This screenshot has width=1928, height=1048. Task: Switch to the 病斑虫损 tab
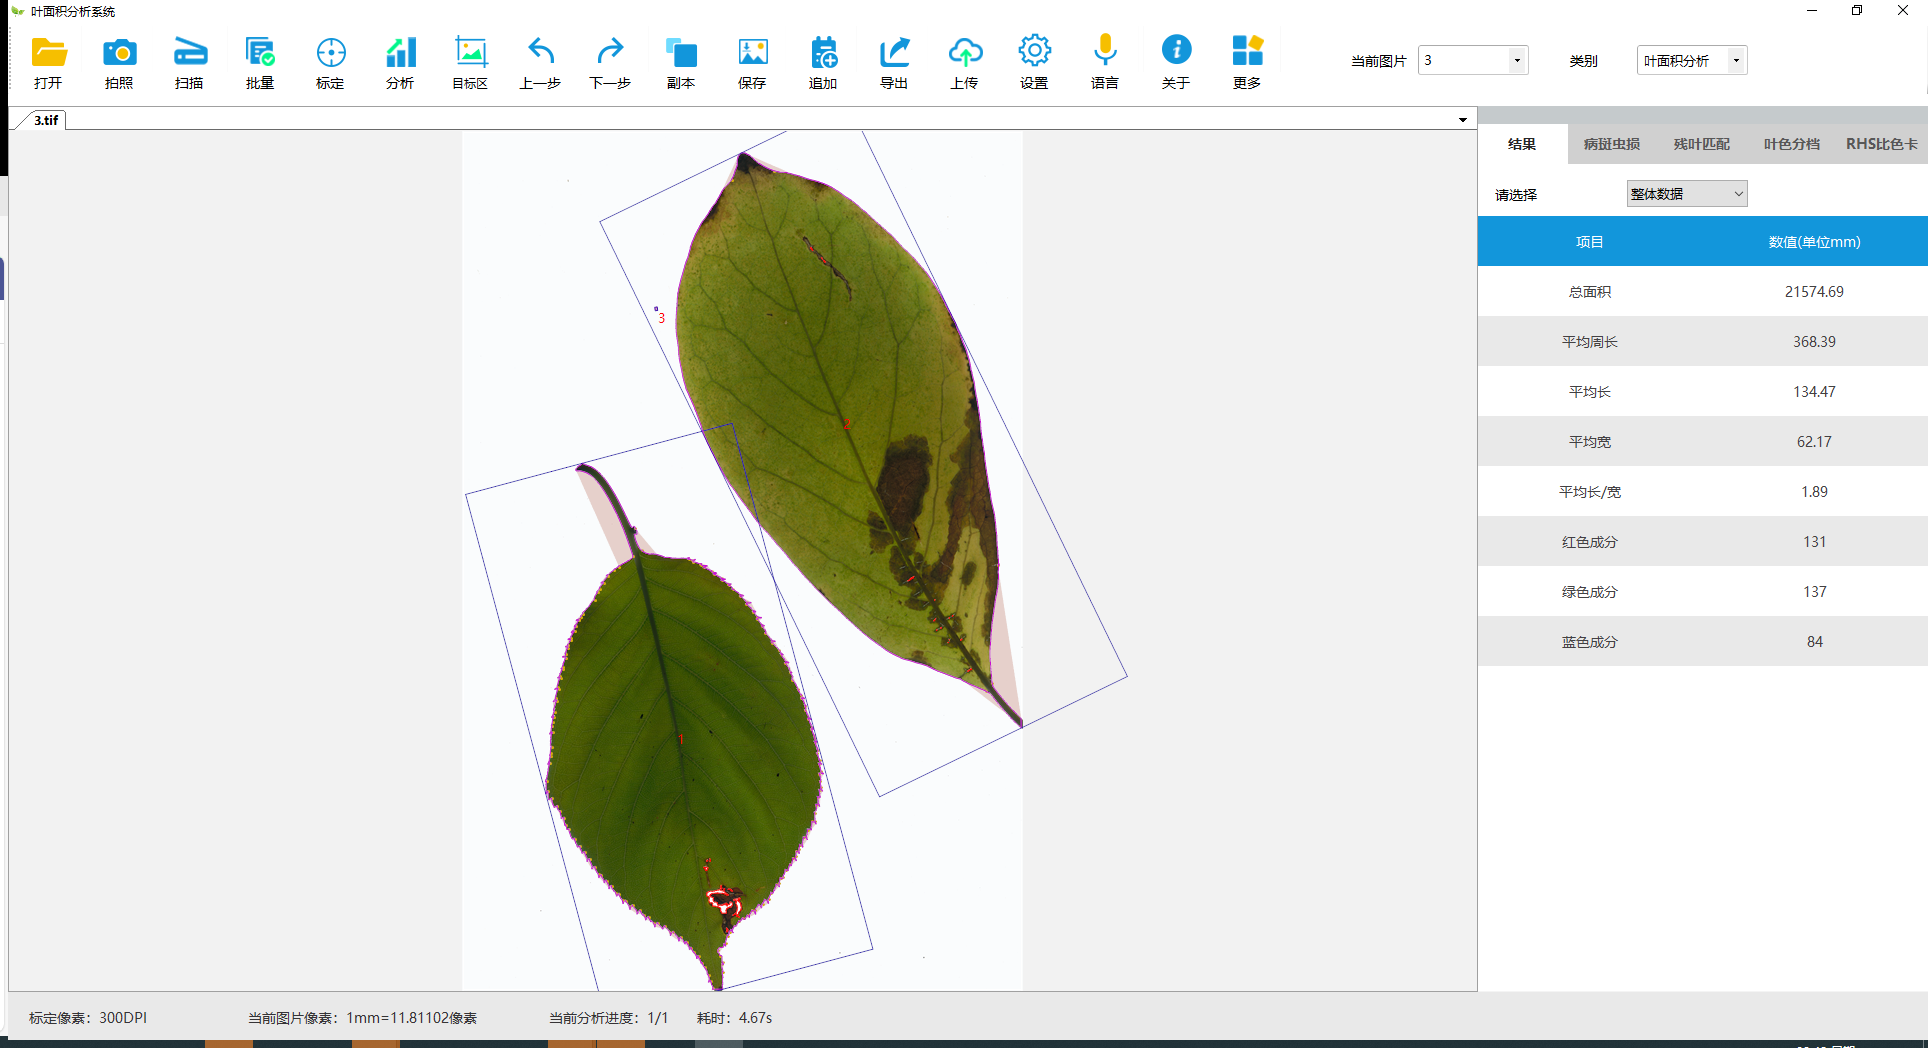pyautogui.click(x=1611, y=144)
